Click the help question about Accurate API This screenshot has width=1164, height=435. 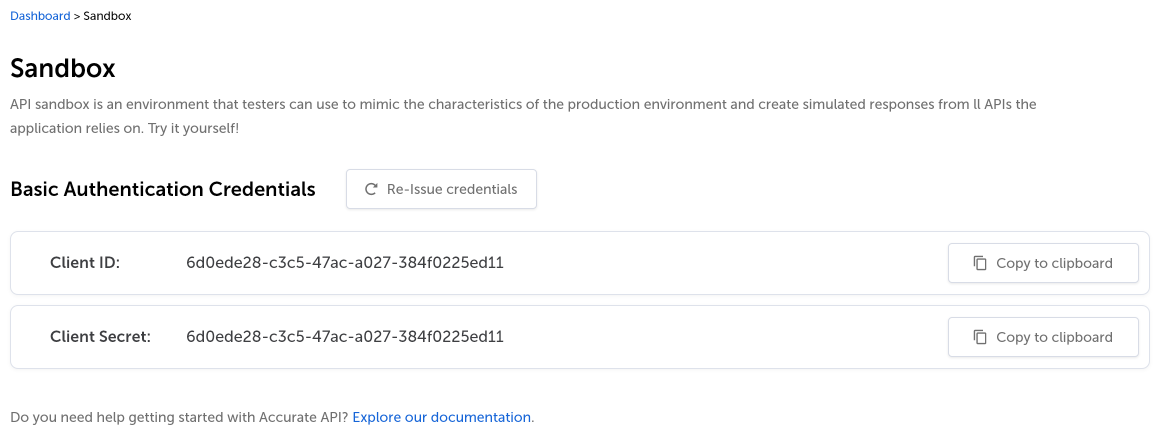tap(179, 417)
